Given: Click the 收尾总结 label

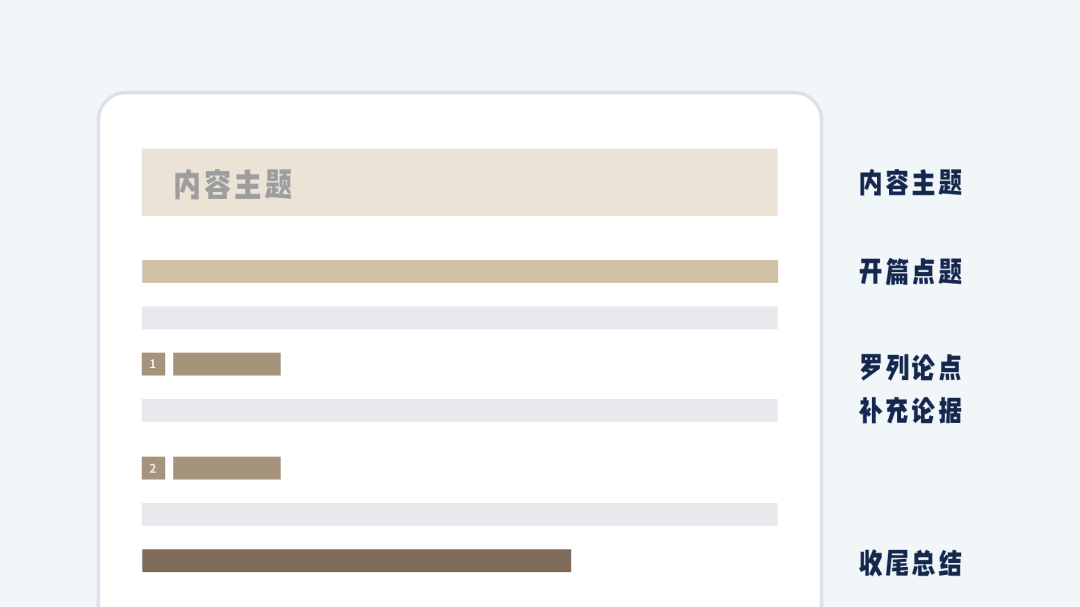Looking at the screenshot, I should pos(910,563).
